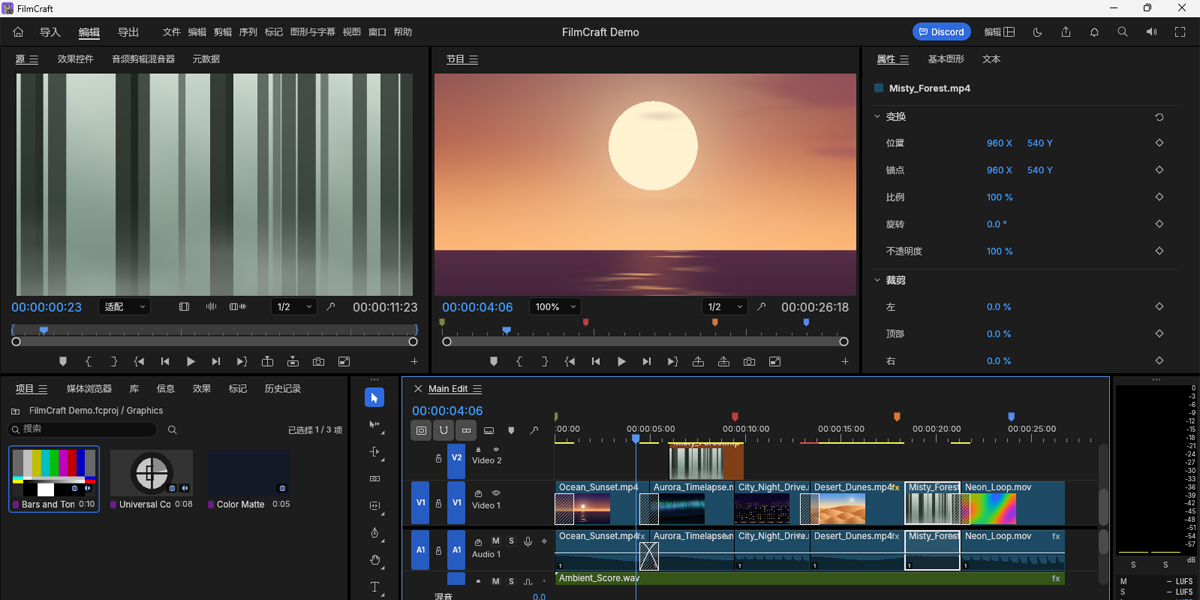The height and width of the screenshot is (600, 1200).
Task: Switch to the 媒体浏览器 tab
Action: tap(89, 389)
